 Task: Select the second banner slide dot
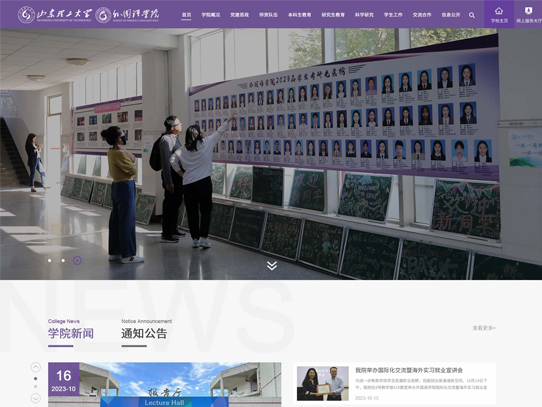(63, 260)
